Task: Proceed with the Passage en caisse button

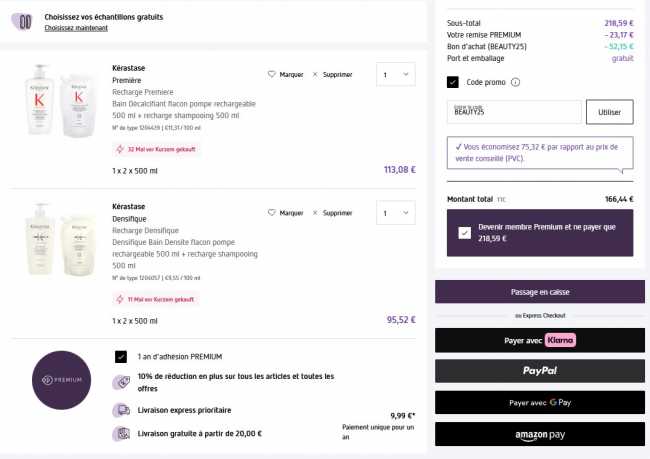Action: 539,292
